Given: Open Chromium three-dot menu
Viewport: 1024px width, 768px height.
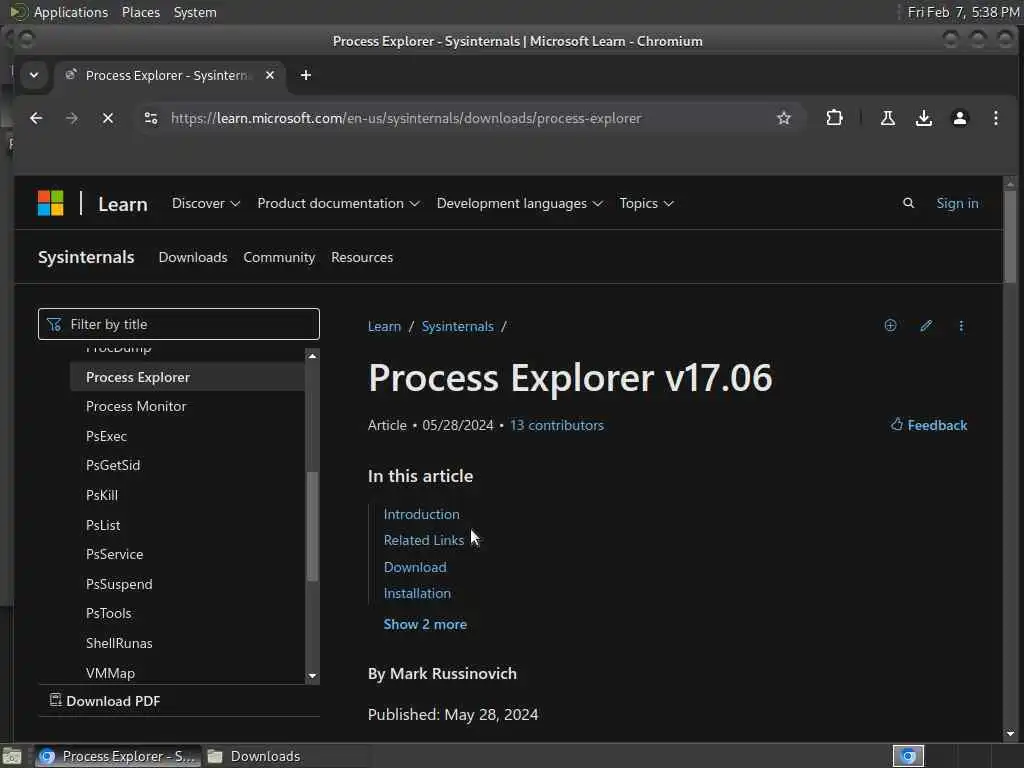Looking at the screenshot, I should tap(995, 118).
